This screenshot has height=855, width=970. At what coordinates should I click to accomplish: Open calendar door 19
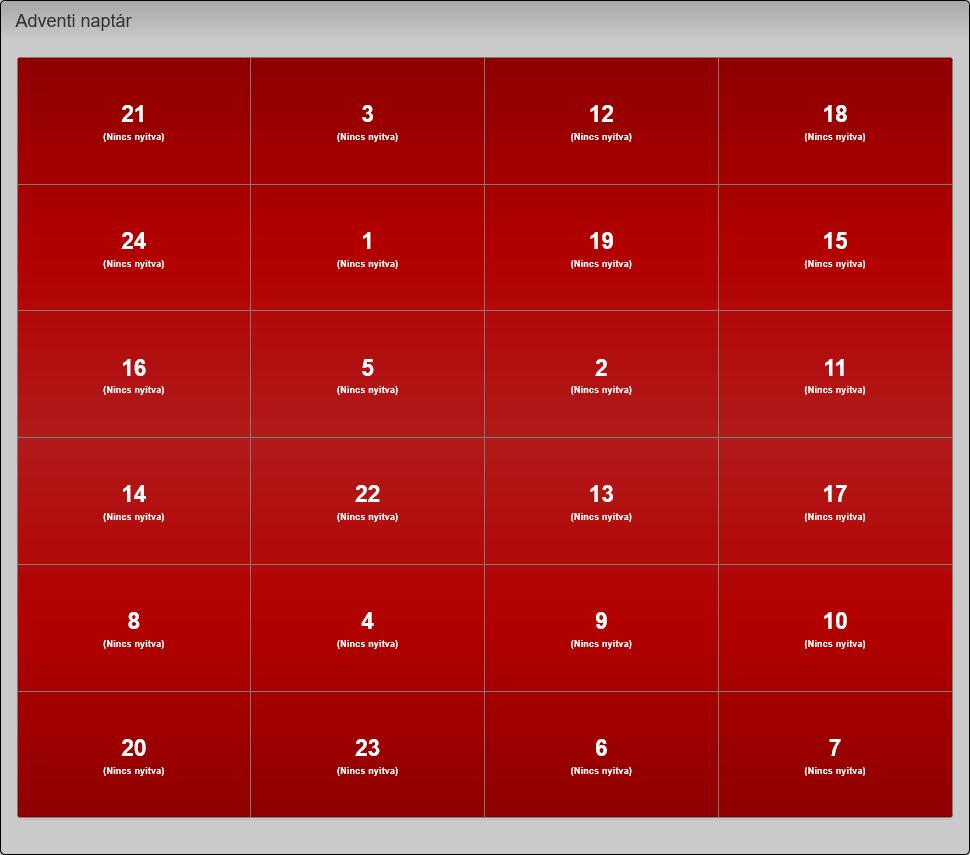click(601, 248)
